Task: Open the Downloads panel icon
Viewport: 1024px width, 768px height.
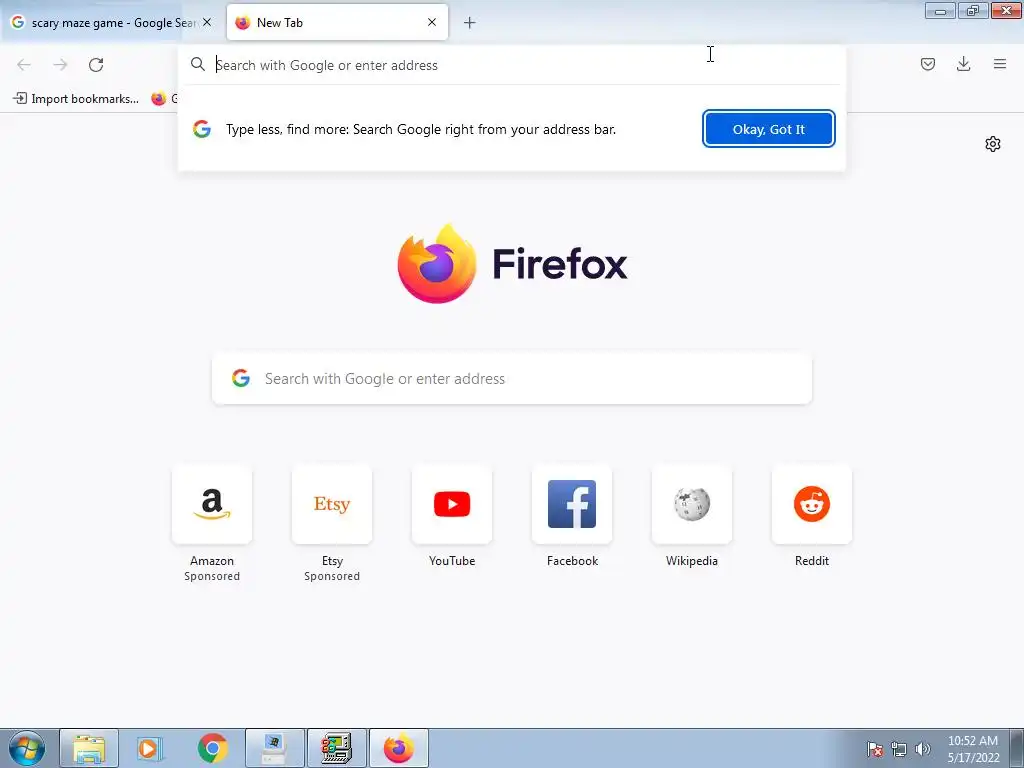Action: [x=963, y=64]
